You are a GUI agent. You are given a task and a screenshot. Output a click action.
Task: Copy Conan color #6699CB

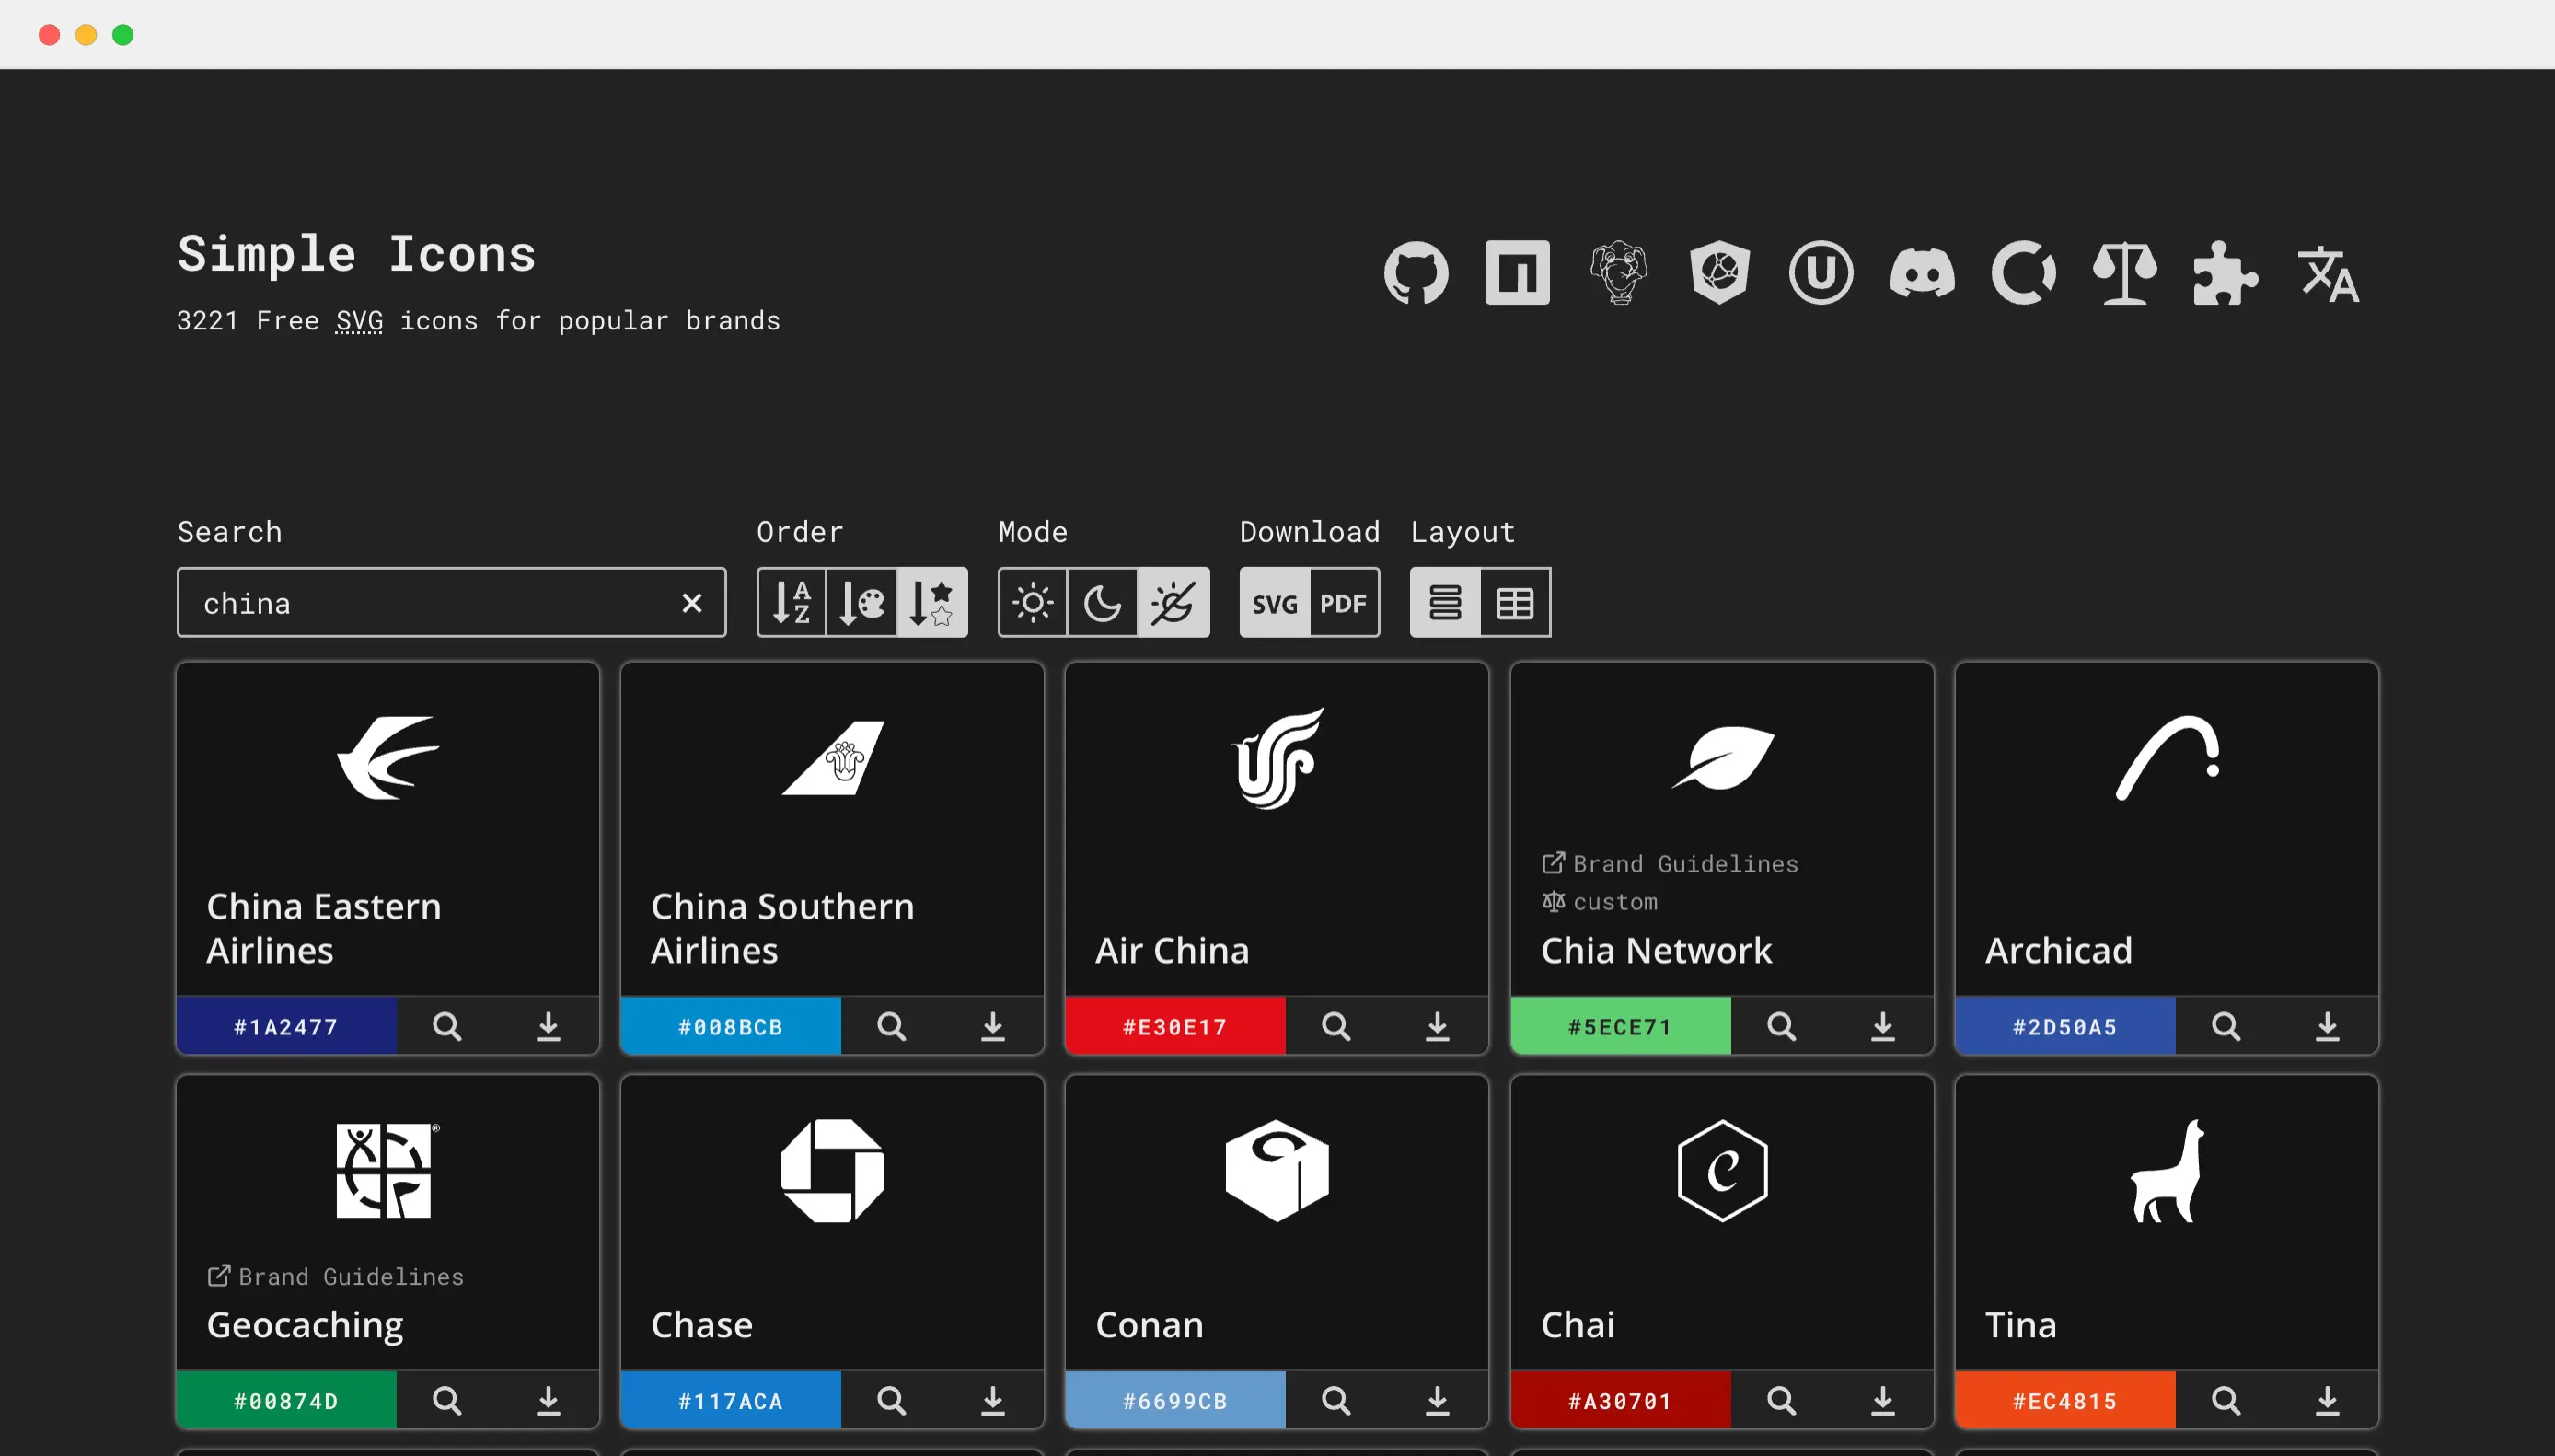point(1175,1400)
